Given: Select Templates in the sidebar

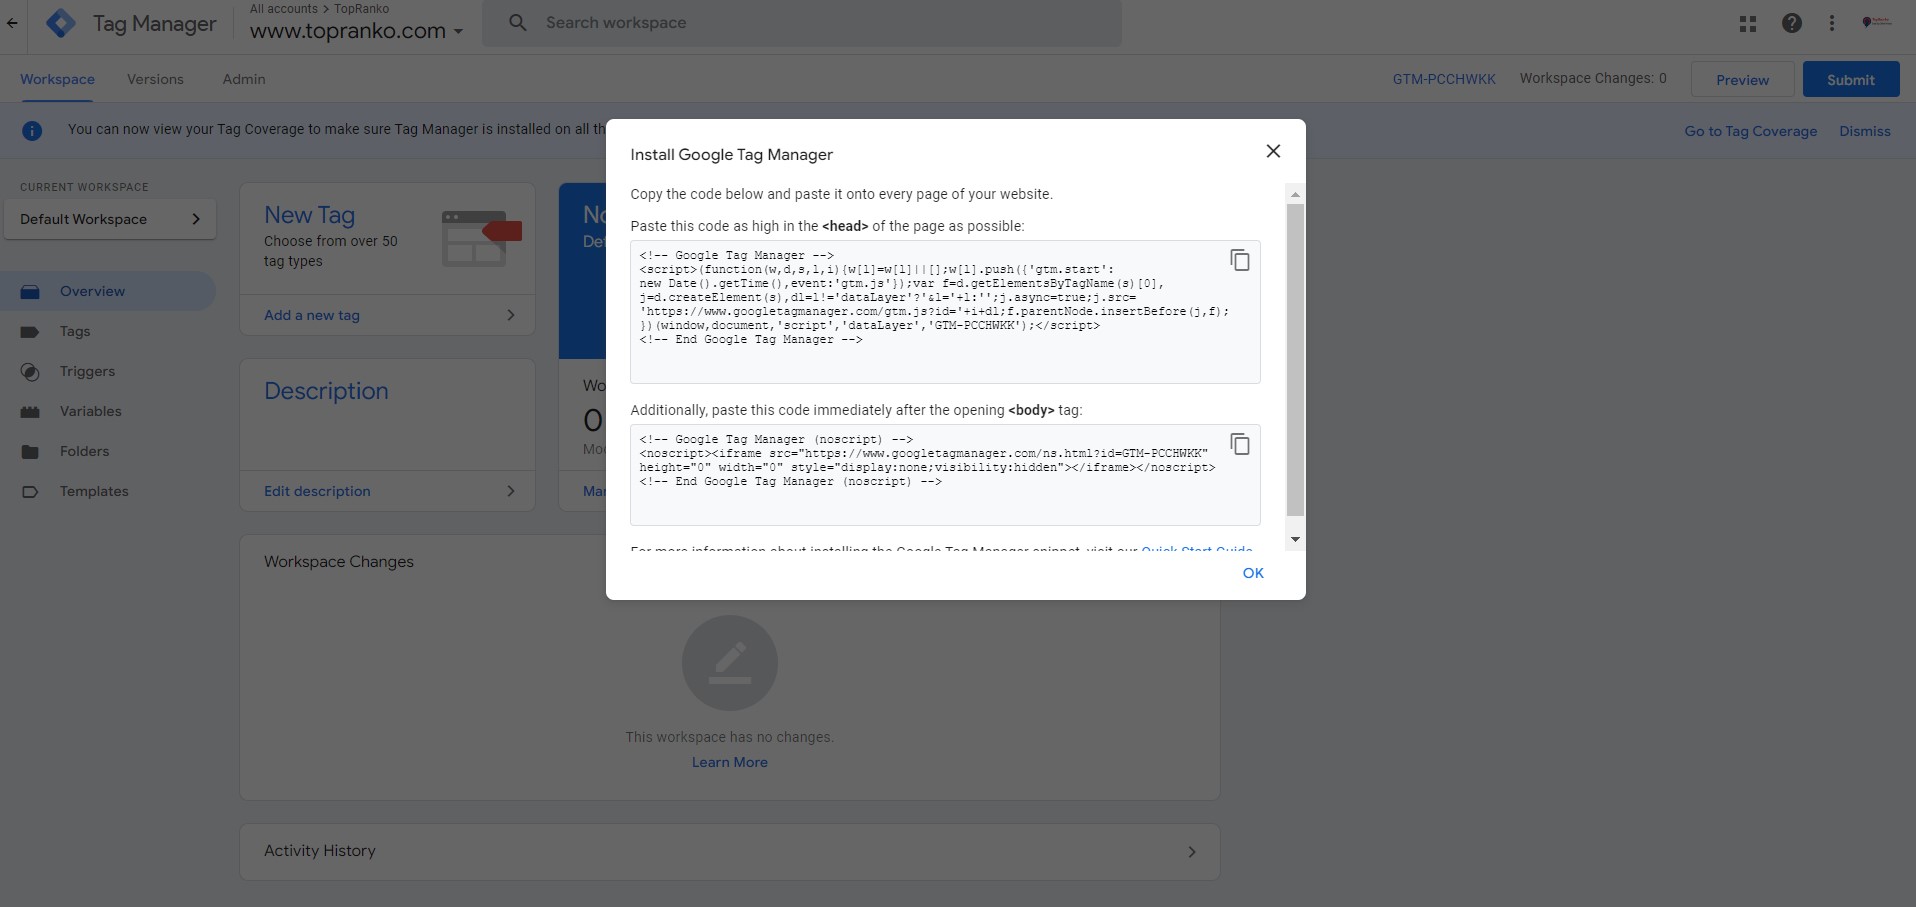Looking at the screenshot, I should coord(108,491).
